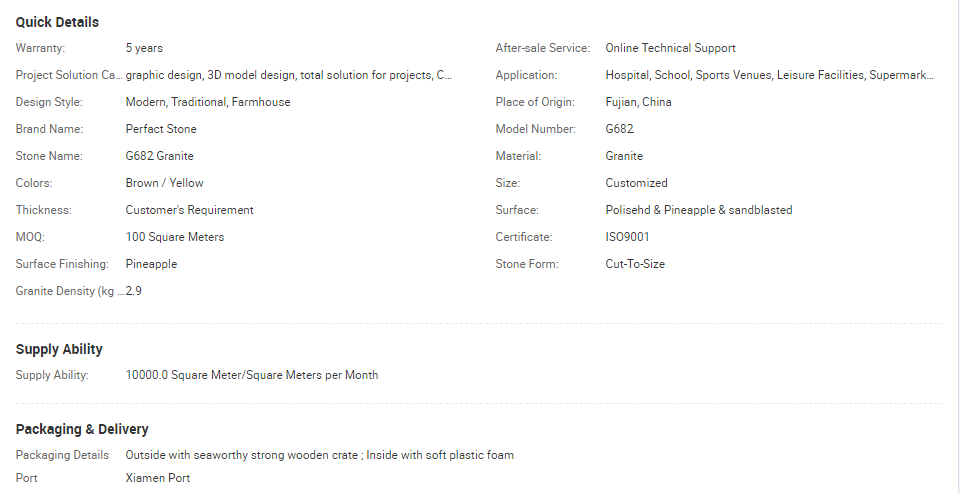Click the truncated project solution value text
The image size is (960, 493).
click(x=289, y=75)
